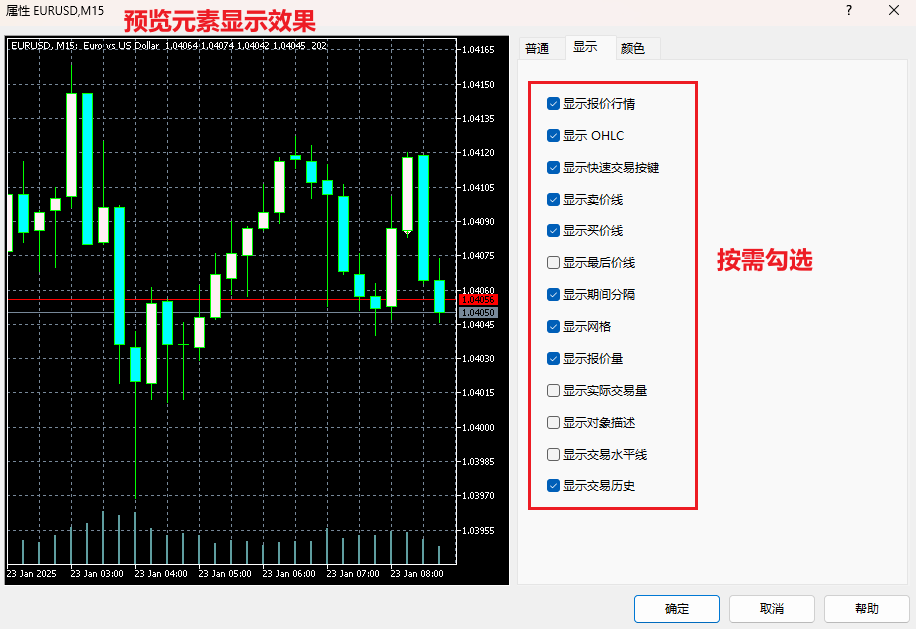This screenshot has height=629, width=916.
Task: Open the 颜色 tab
Action: pyautogui.click(x=633, y=48)
